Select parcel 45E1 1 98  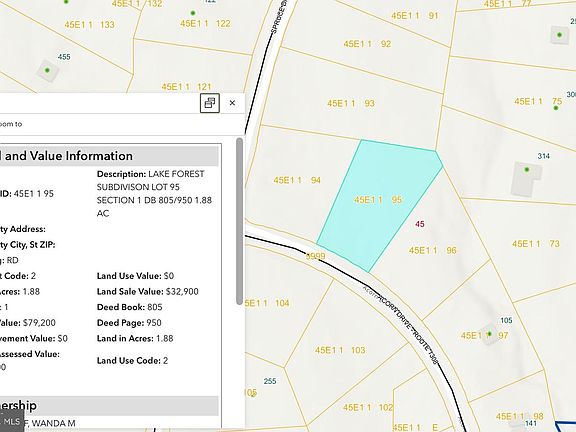519,416
